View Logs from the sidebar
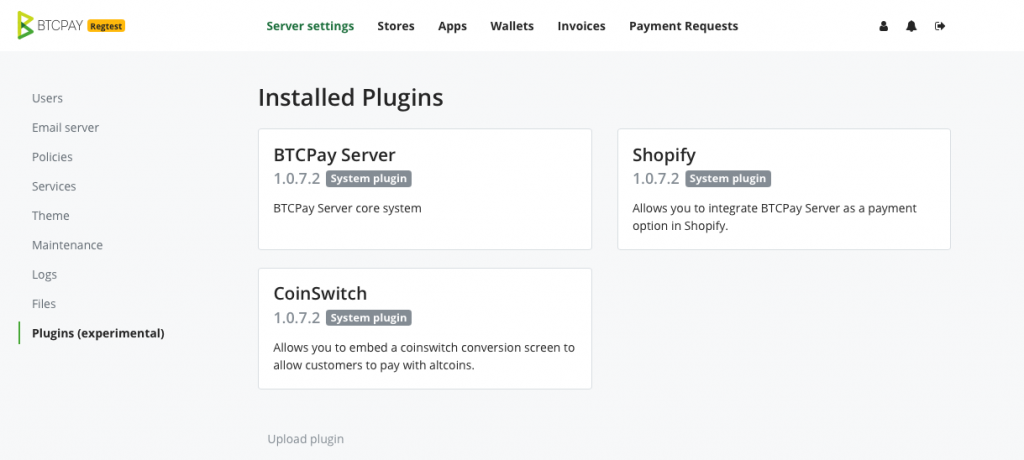 click(x=44, y=274)
